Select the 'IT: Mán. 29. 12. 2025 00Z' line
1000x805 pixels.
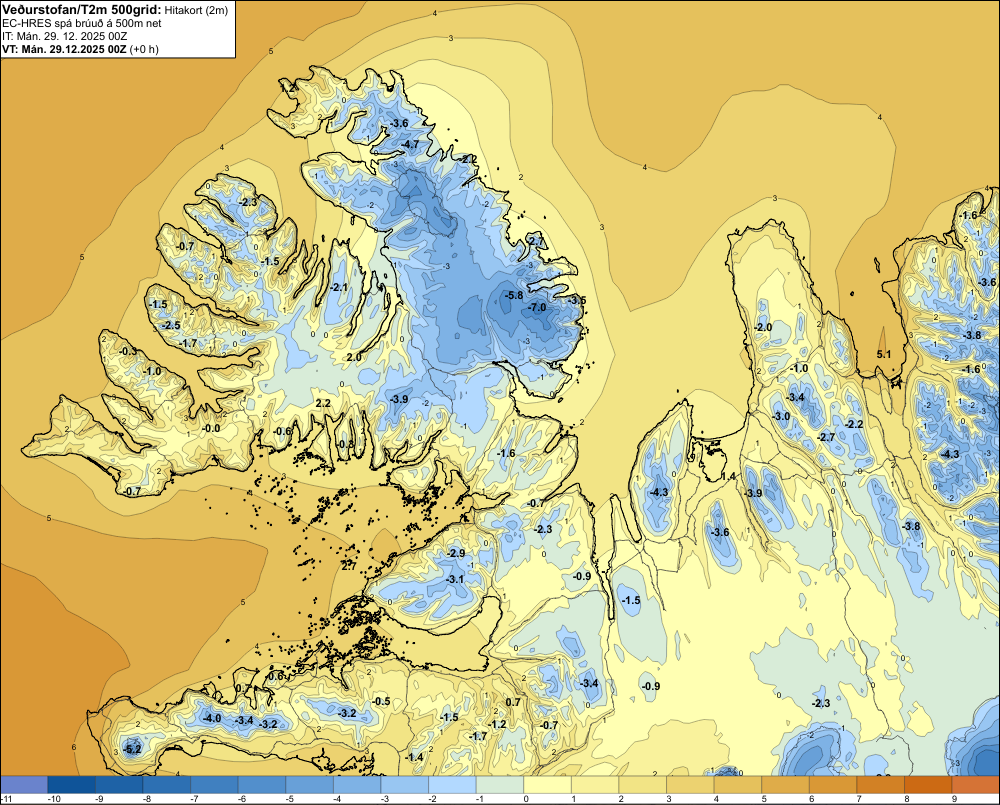pos(64,36)
